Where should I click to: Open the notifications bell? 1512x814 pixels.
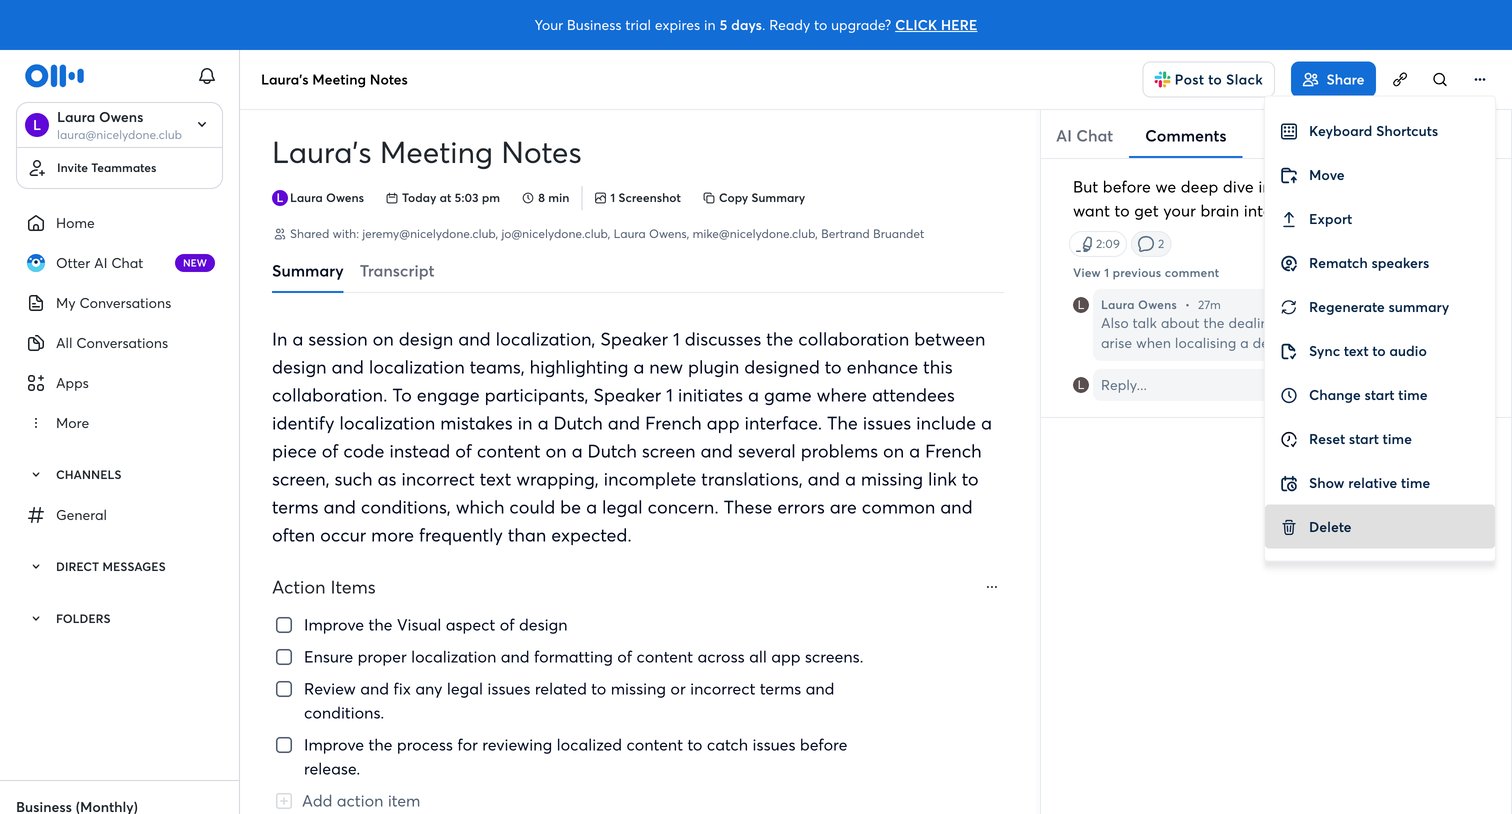pos(207,76)
